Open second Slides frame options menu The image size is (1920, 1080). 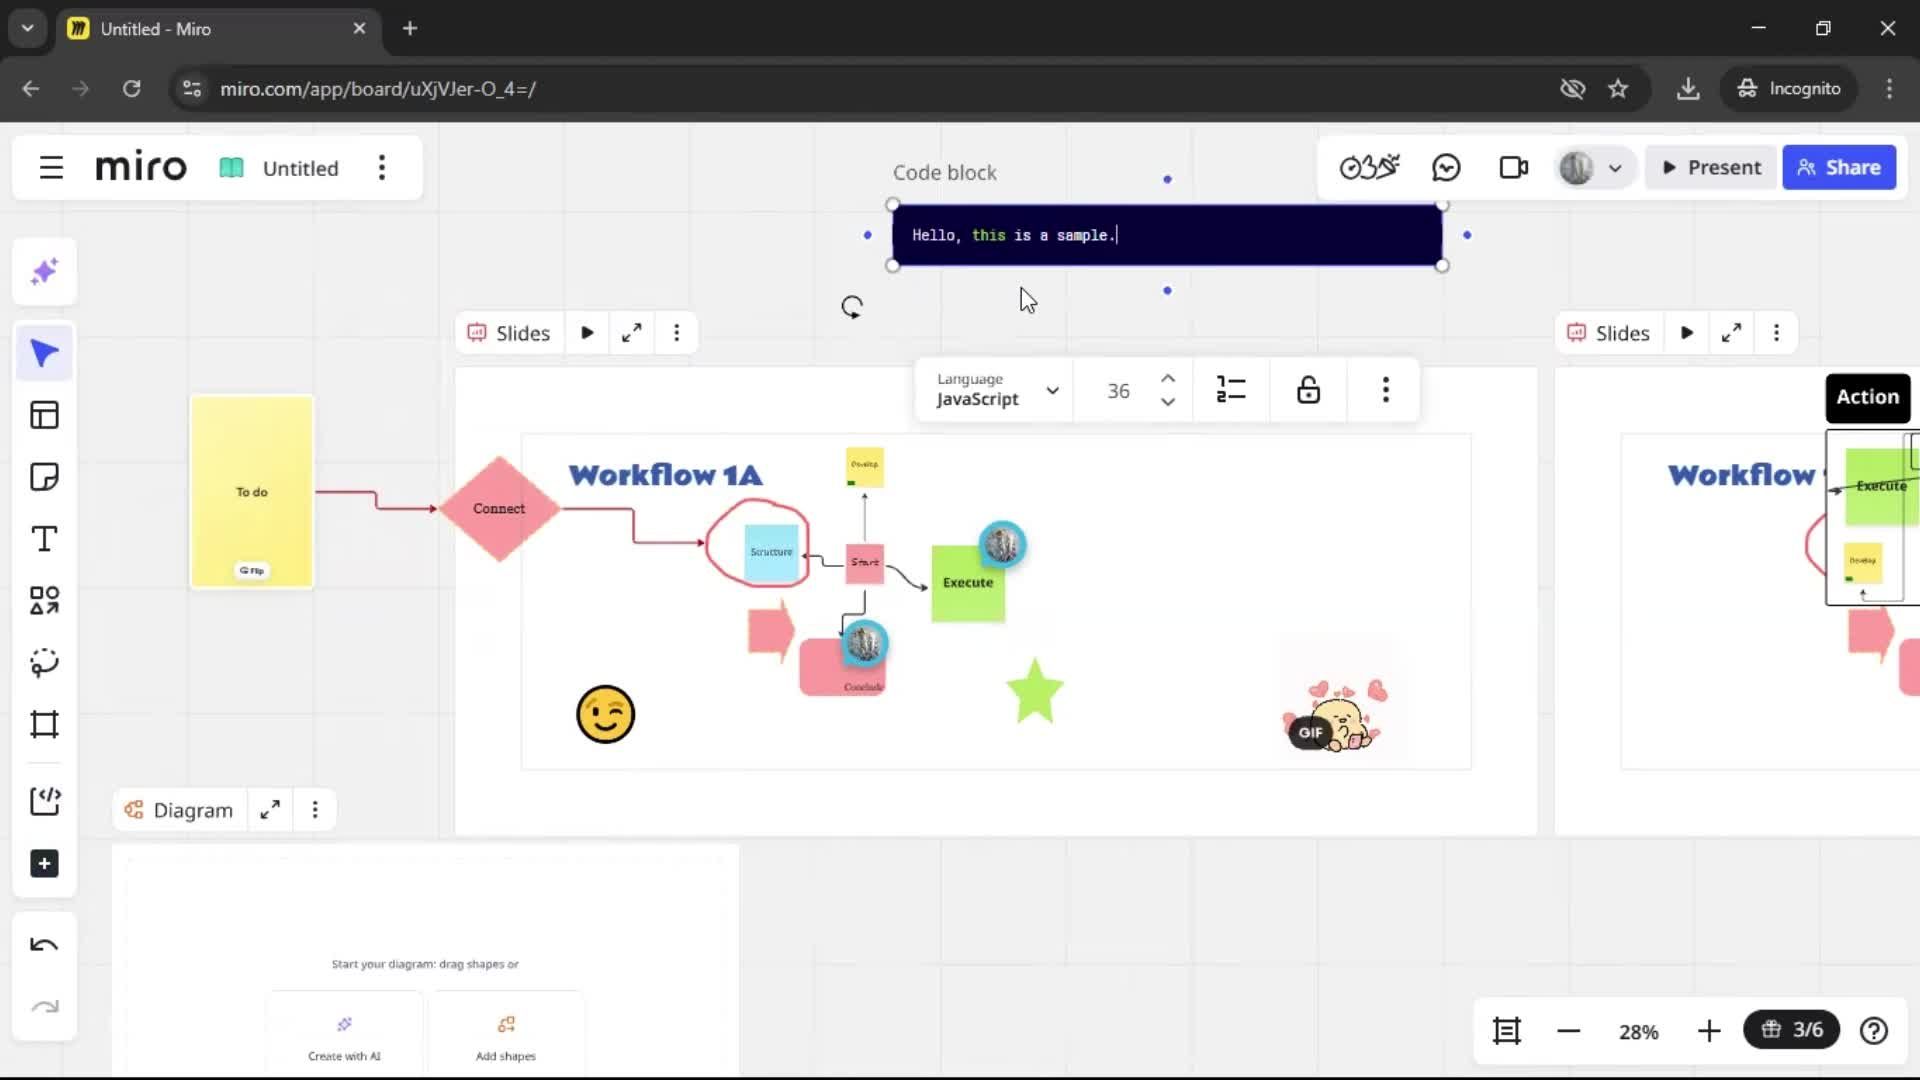point(1776,333)
